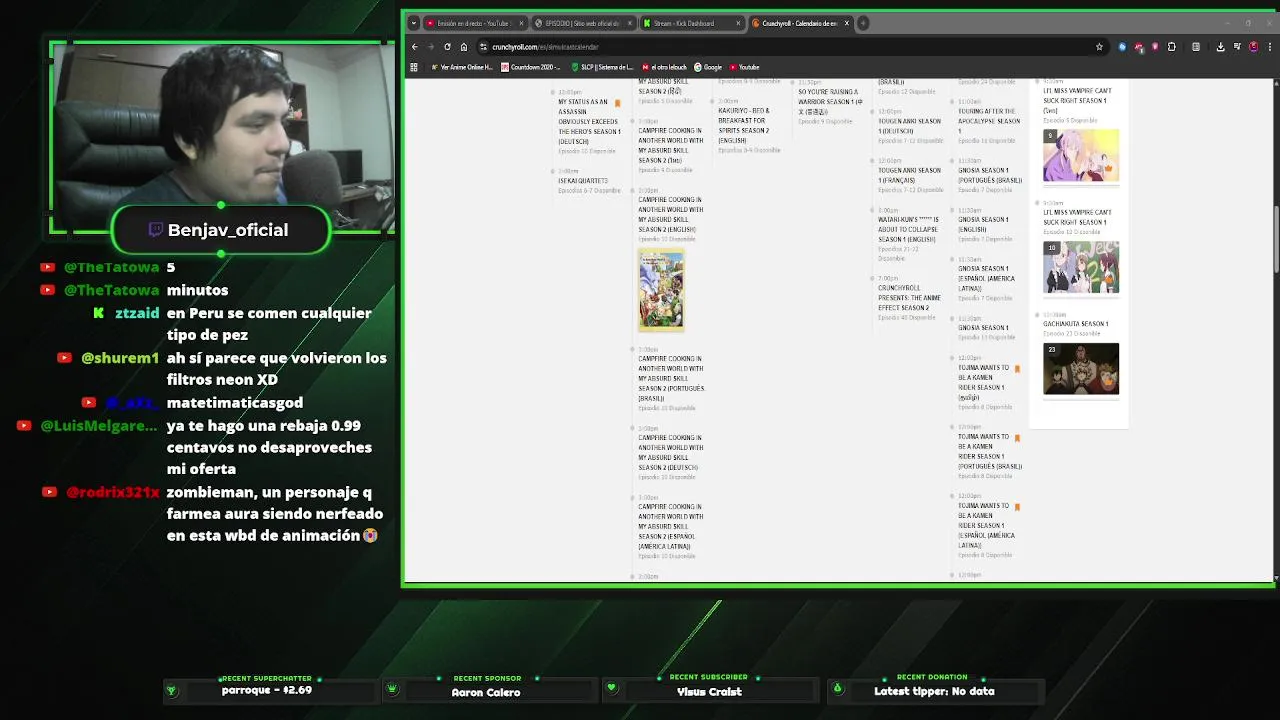Click the Campfire Cooking poster thumbnail

(x=662, y=291)
